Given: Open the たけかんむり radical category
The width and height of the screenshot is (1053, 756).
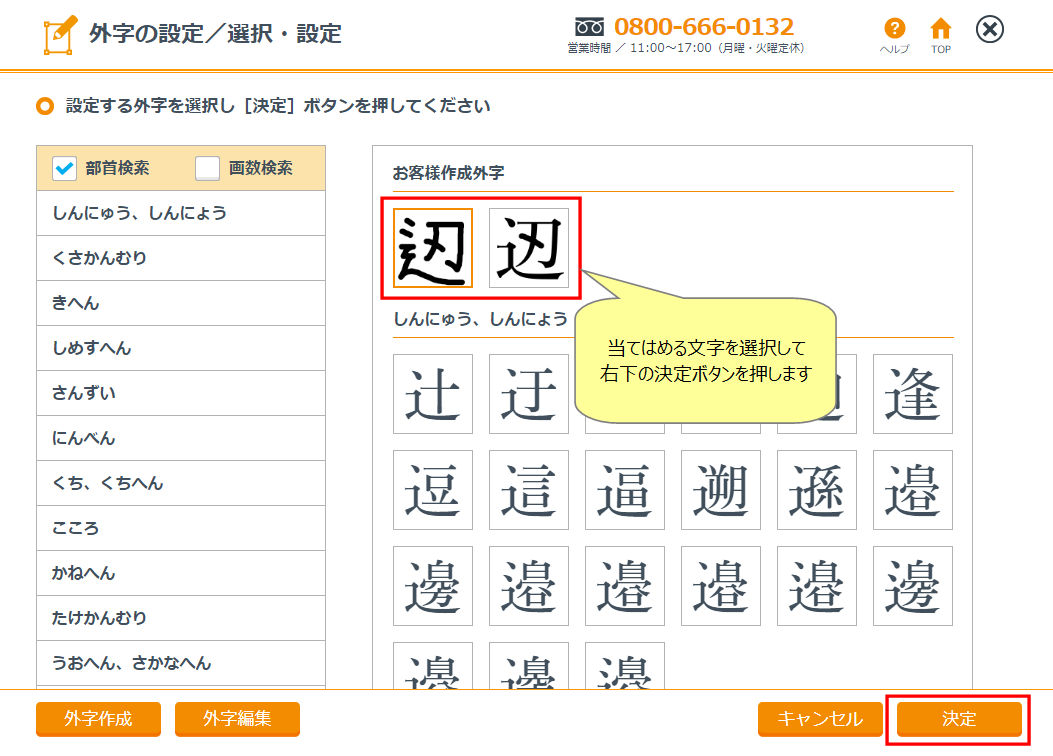Looking at the screenshot, I should [x=181, y=618].
